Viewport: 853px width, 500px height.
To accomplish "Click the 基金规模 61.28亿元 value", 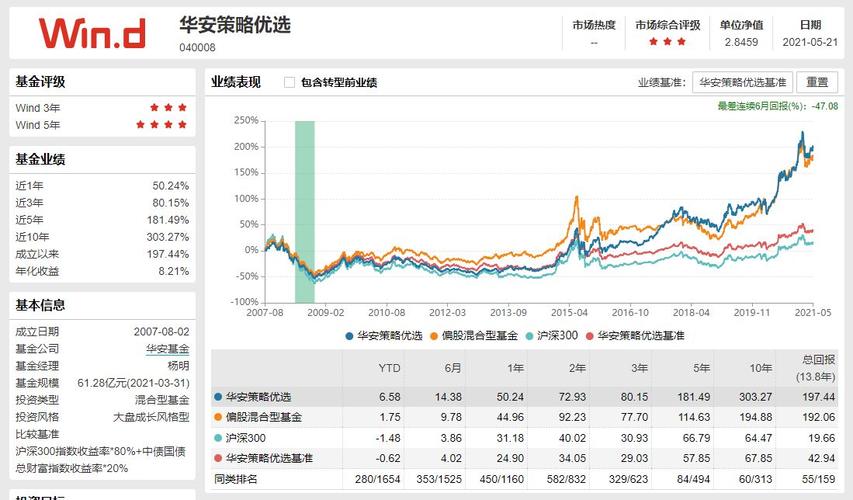I will click(133, 383).
